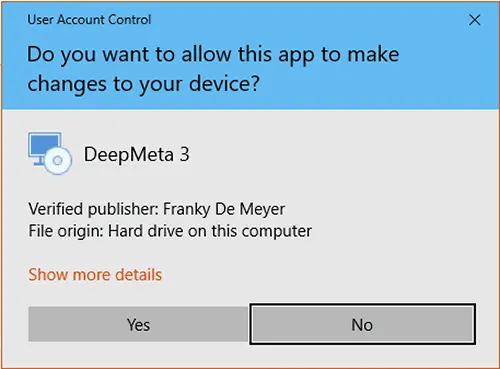Click the Franky De Meyer publisher name
The image size is (500, 369).
[x=224, y=209]
